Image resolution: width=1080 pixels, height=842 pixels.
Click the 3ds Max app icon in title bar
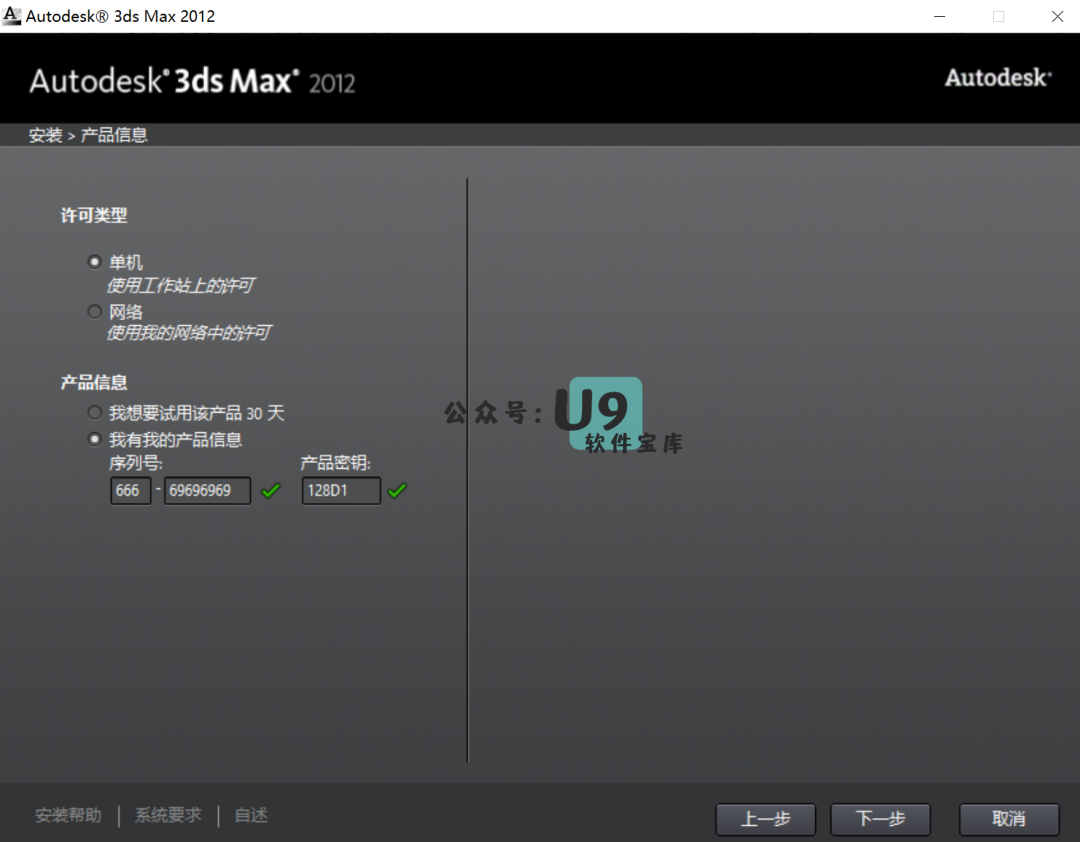point(12,16)
